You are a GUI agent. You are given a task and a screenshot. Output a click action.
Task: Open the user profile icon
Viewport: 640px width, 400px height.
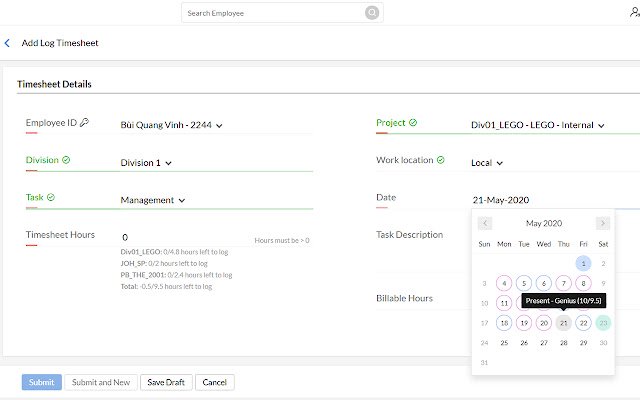click(634, 13)
